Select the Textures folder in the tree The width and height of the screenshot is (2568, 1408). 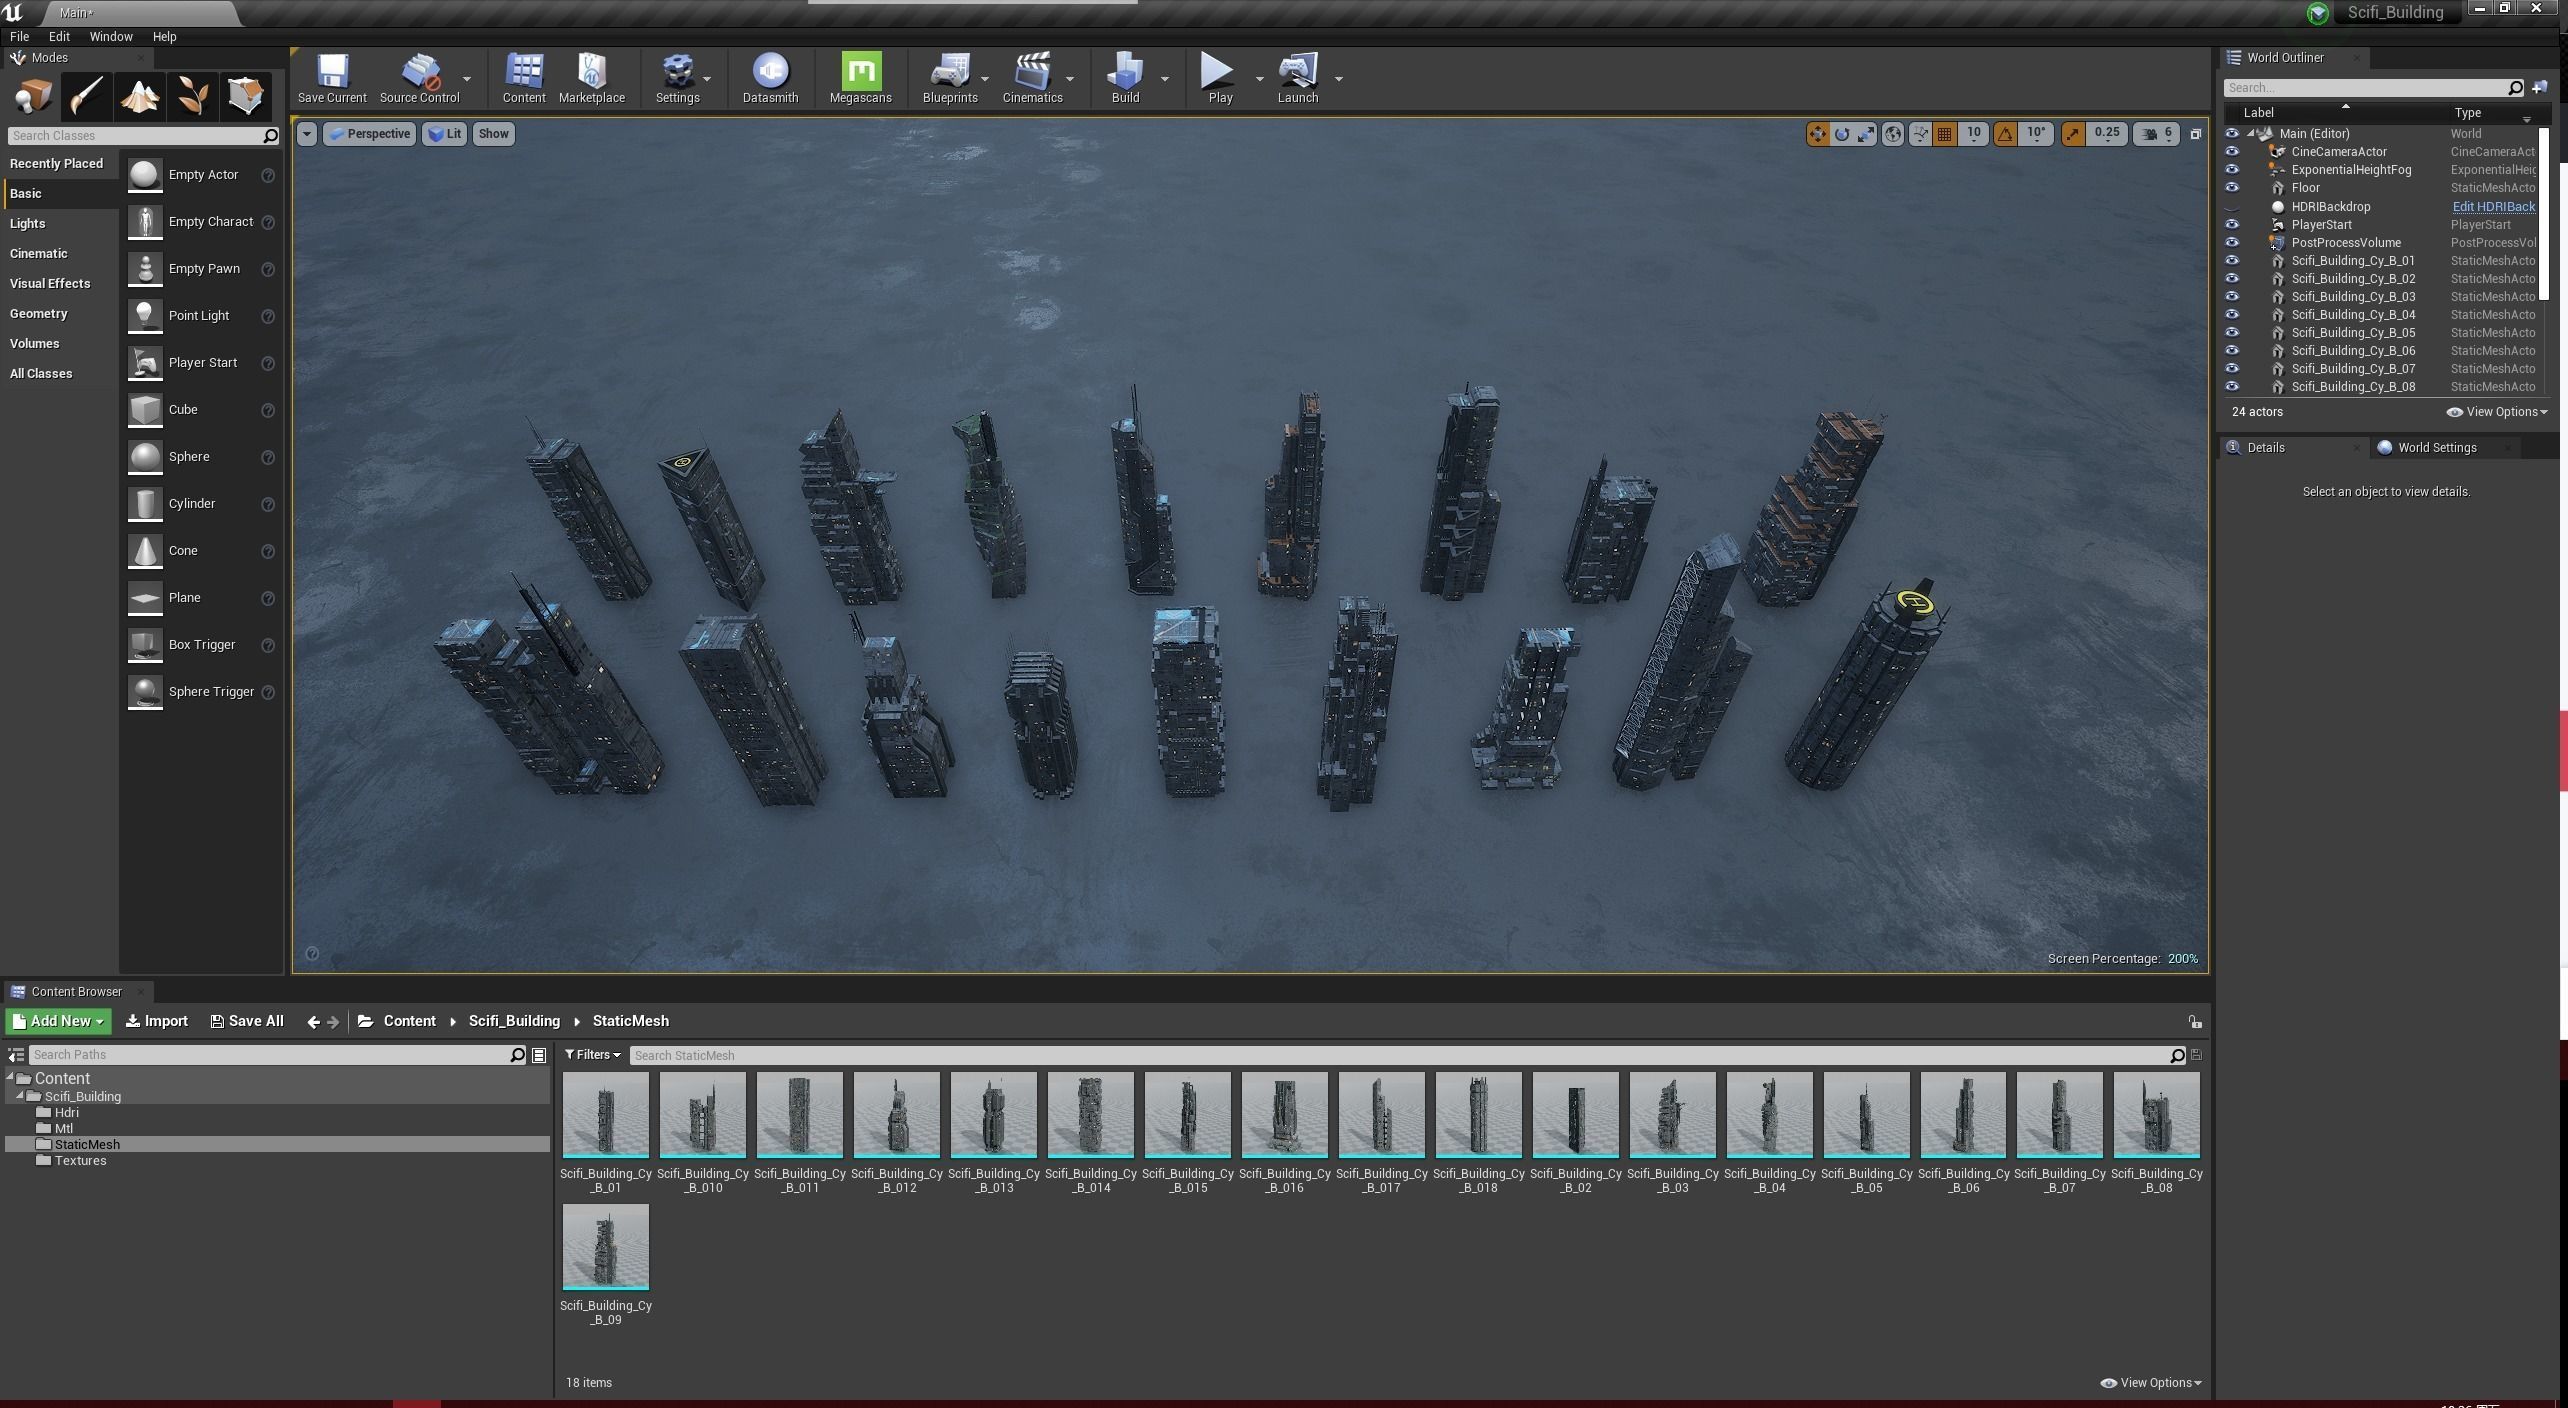point(80,1161)
